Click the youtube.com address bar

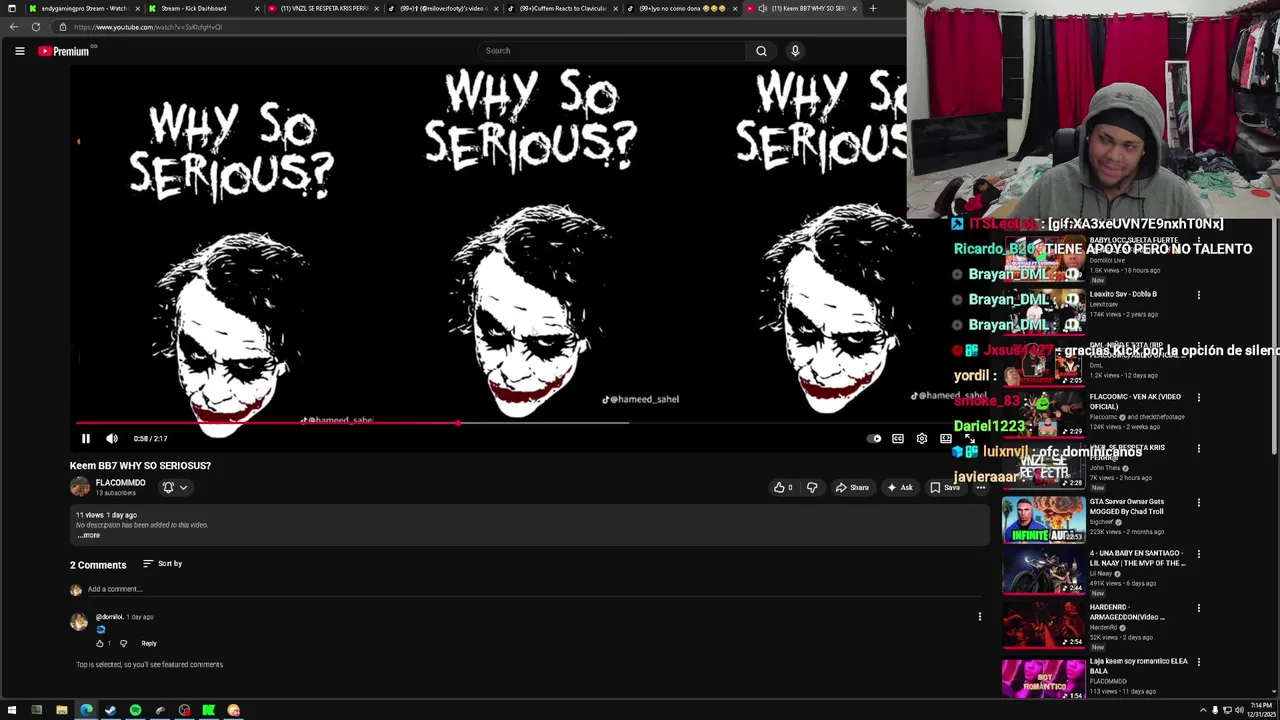coord(480,27)
